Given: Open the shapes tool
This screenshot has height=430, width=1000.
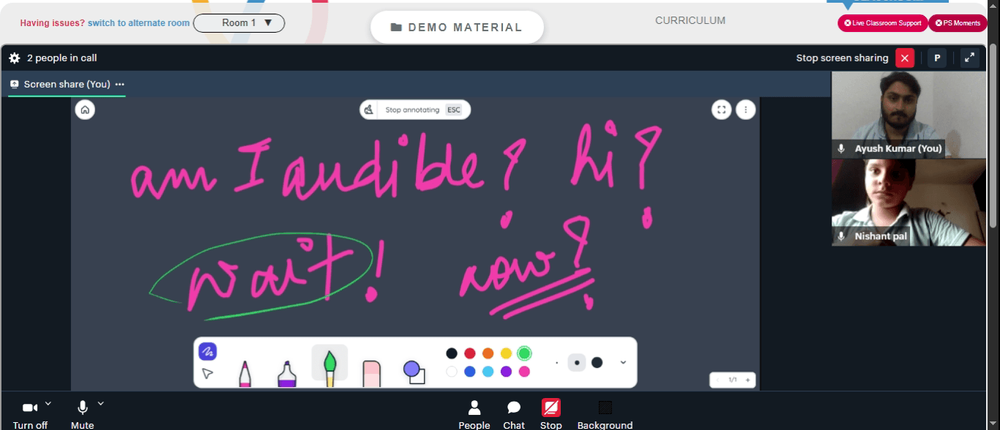Looking at the screenshot, I should click(x=413, y=372).
